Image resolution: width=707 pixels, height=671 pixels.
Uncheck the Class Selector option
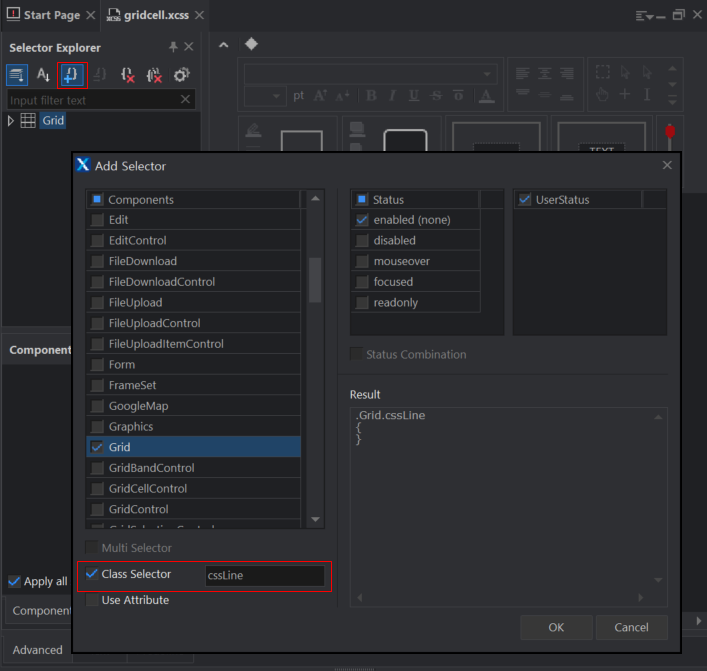(93, 574)
